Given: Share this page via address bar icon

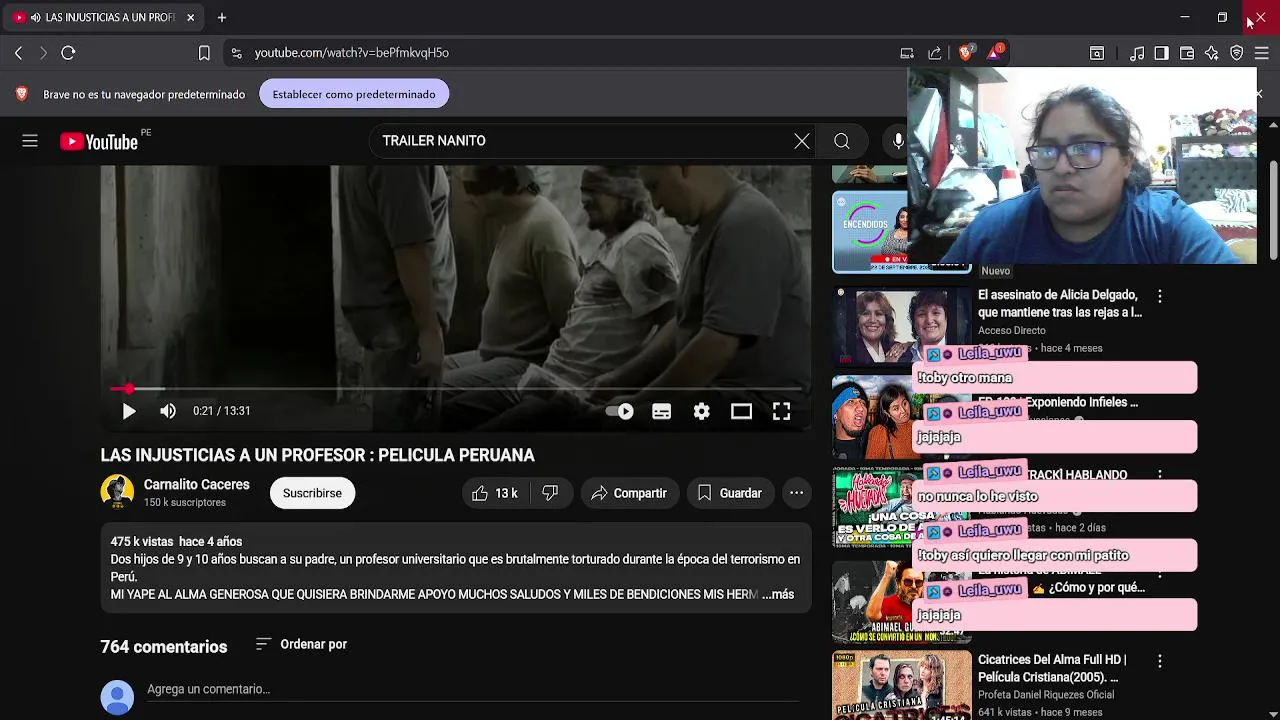Looking at the screenshot, I should [x=935, y=53].
